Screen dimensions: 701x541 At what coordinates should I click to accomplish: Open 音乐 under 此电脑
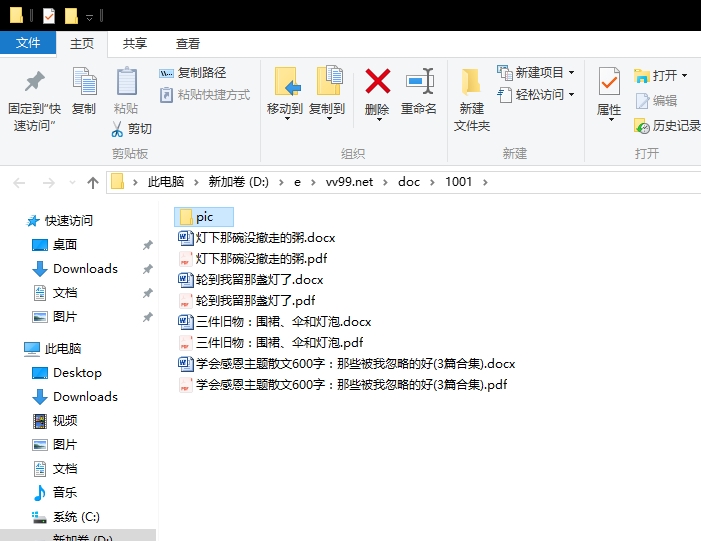tap(55, 493)
